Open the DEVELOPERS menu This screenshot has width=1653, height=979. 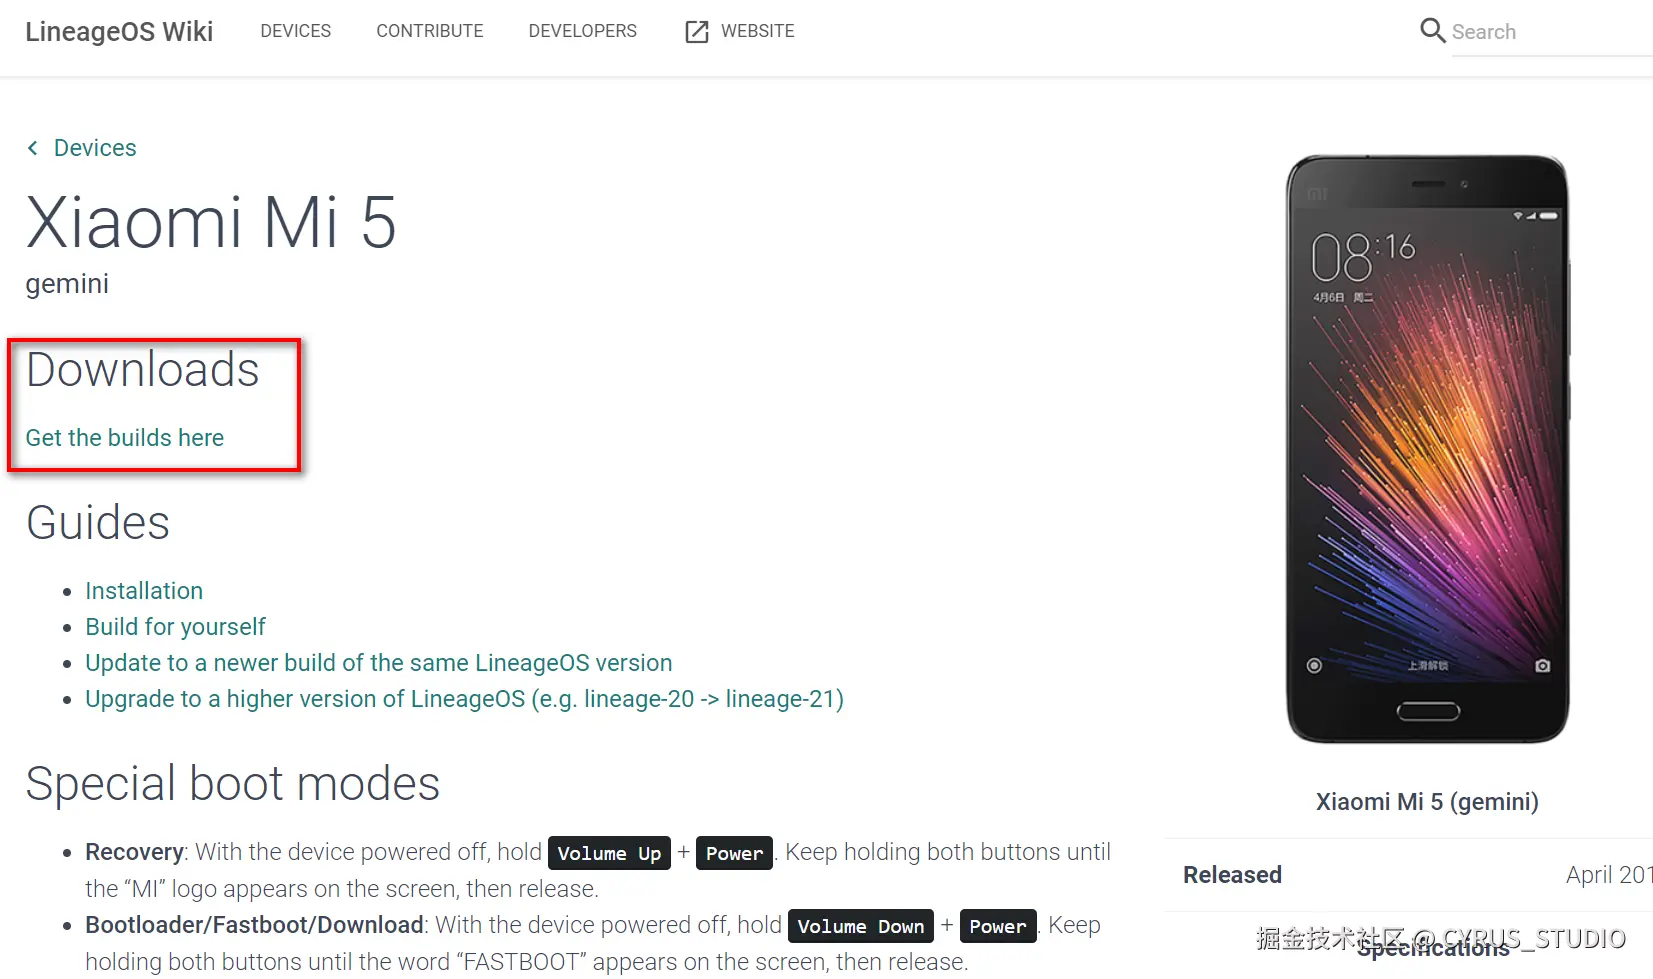pos(582,31)
